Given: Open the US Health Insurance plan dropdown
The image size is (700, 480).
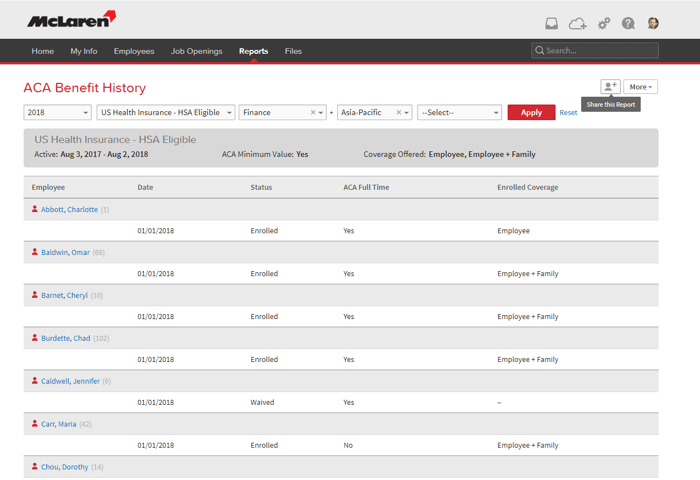Looking at the screenshot, I should (166, 113).
